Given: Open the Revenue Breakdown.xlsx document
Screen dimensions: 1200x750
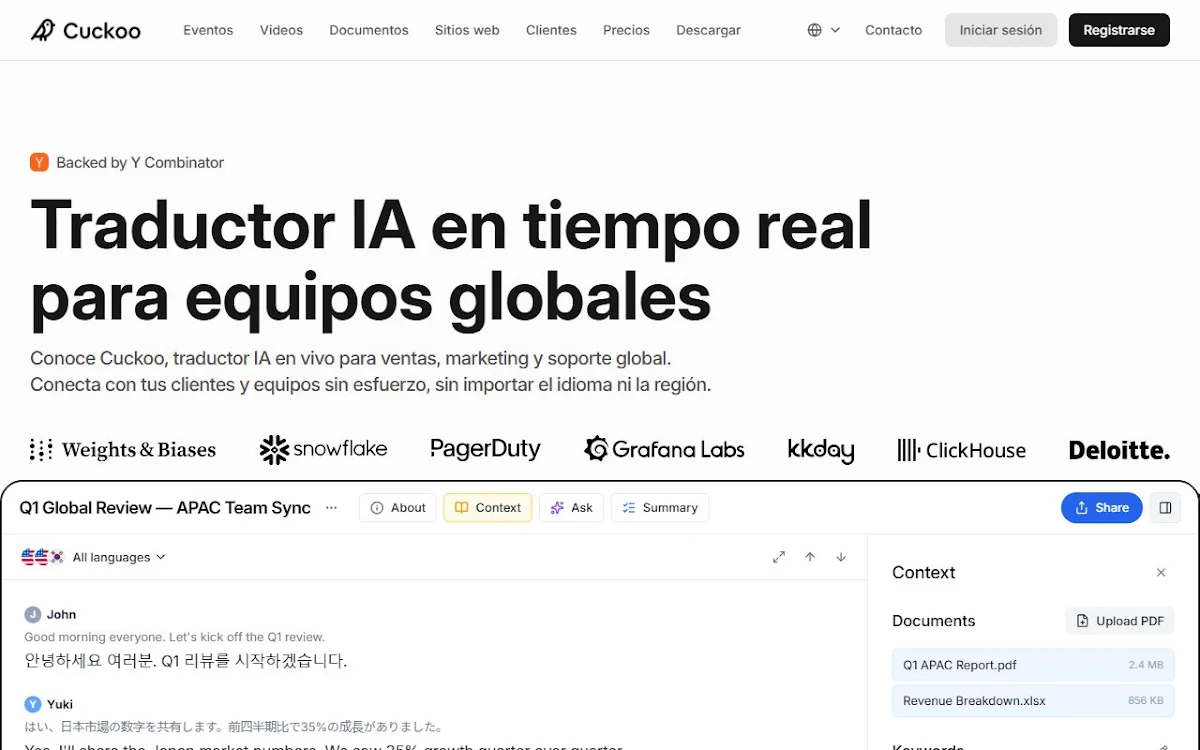Looking at the screenshot, I should 1033,701.
